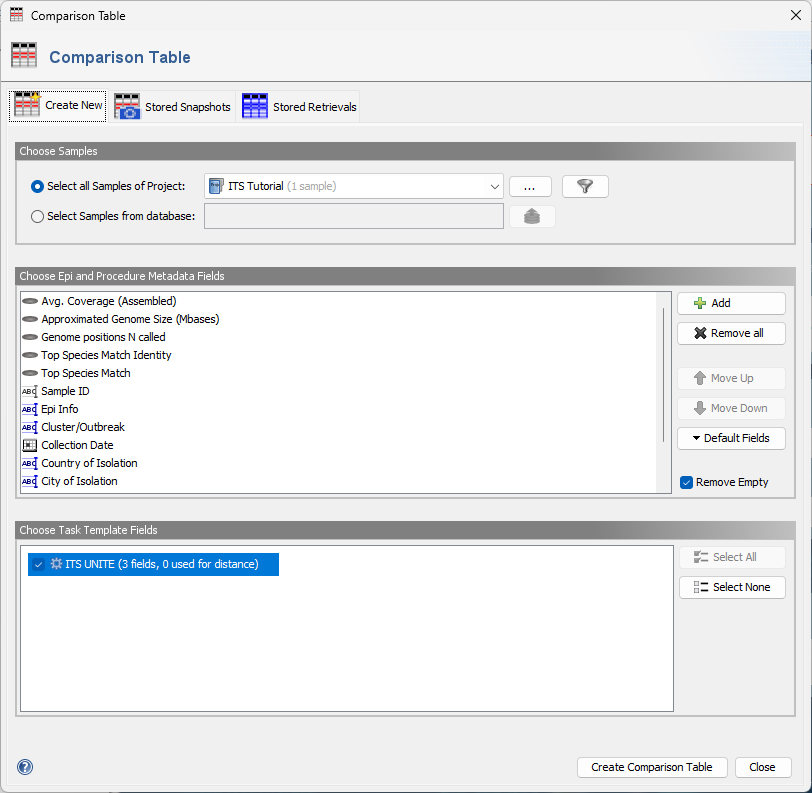Click the gear icon on the ITS UNITE entry
This screenshot has height=793, width=812.
(55, 564)
